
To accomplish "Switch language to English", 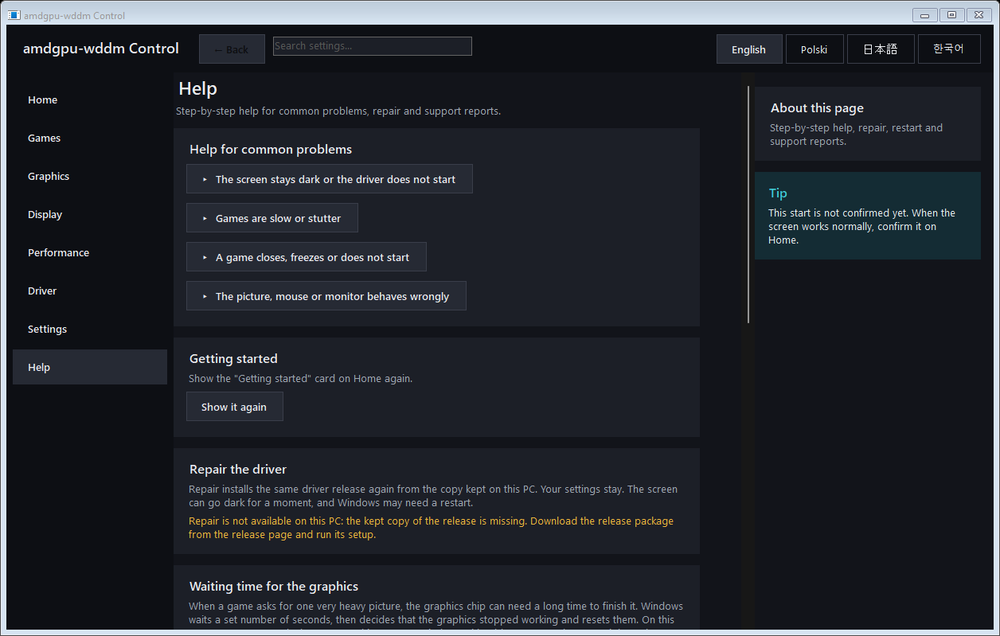I will pyautogui.click(x=749, y=49).
